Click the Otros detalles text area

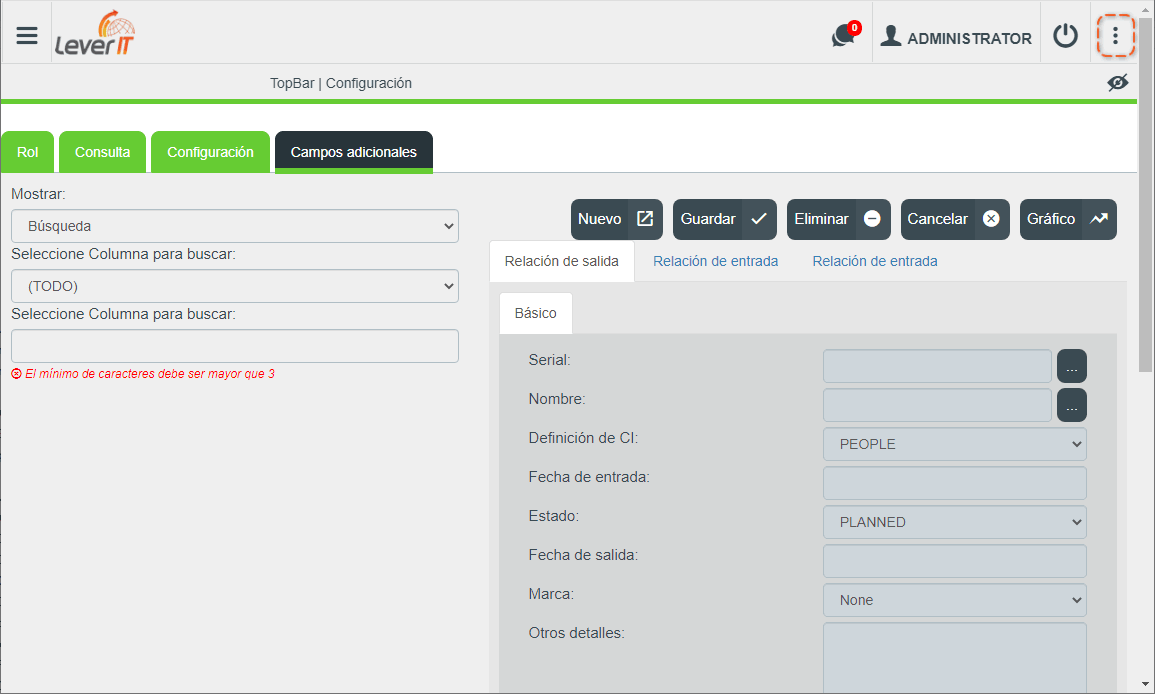coord(955,658)
